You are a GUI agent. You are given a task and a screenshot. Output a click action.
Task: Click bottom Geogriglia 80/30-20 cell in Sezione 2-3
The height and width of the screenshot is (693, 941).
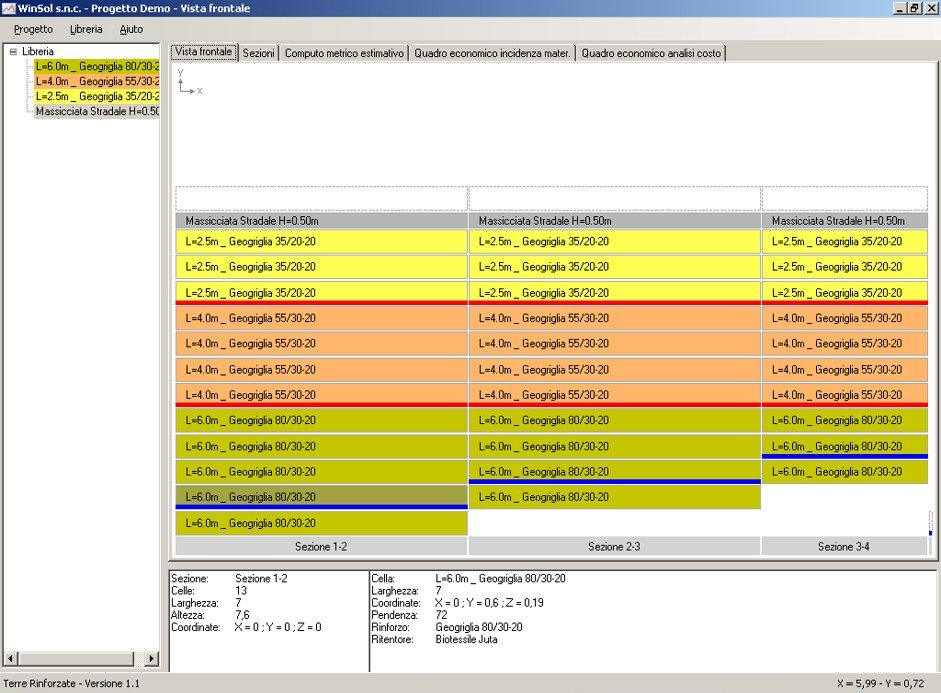click(614, 497)
